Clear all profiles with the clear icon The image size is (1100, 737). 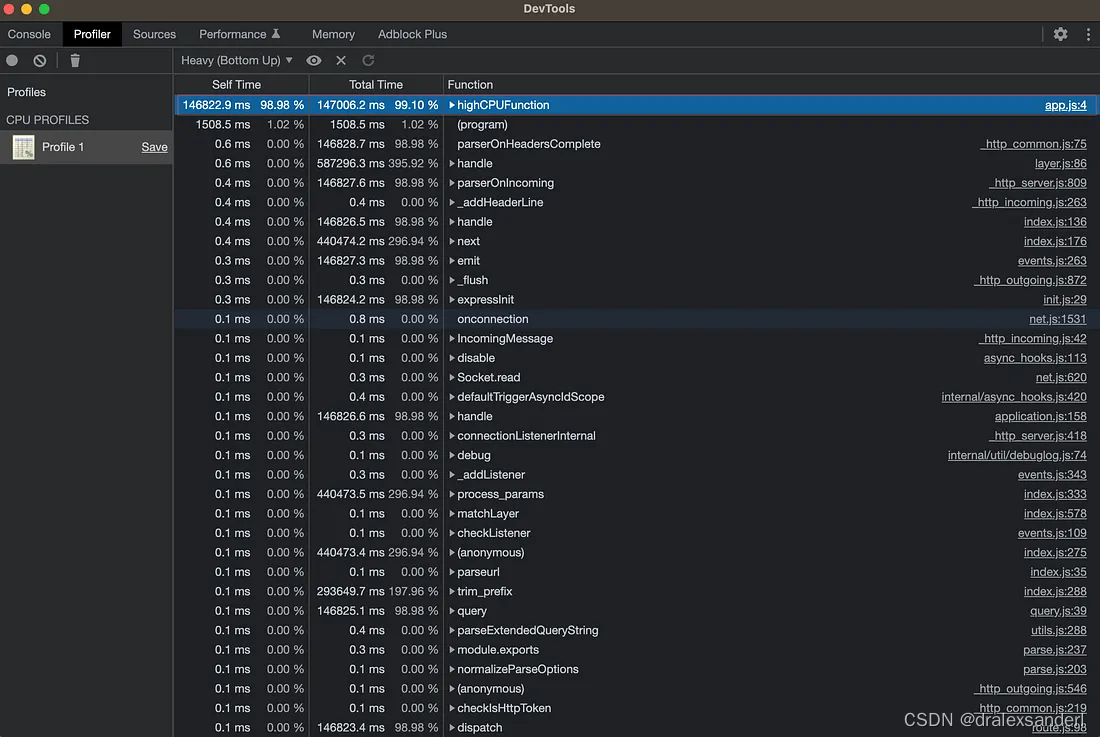click(x=39, y=61)
